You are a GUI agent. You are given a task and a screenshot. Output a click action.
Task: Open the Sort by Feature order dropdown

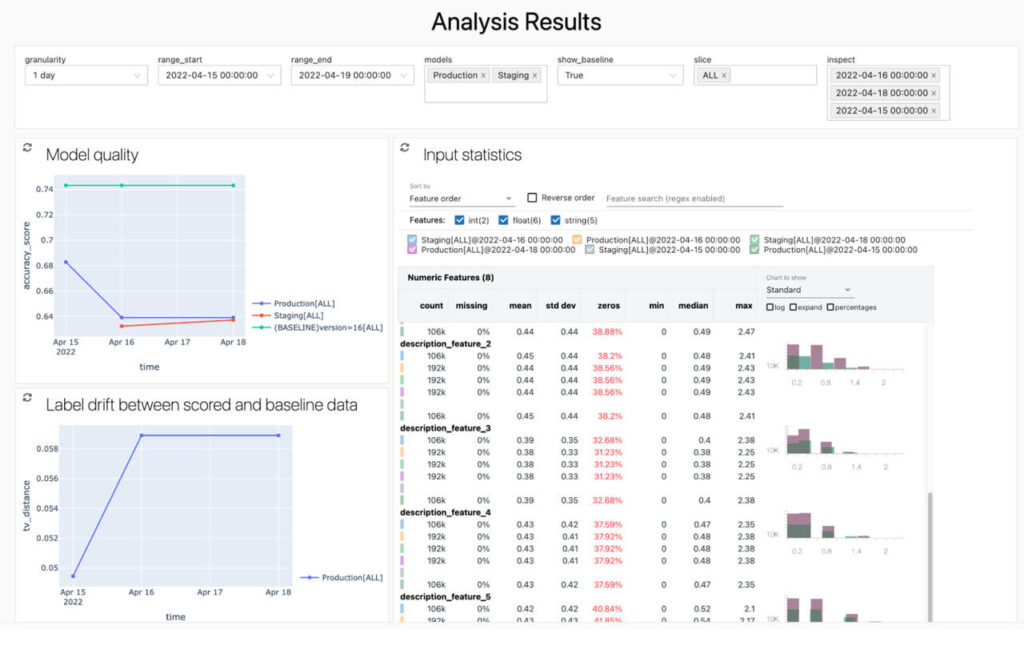(460, 199)
